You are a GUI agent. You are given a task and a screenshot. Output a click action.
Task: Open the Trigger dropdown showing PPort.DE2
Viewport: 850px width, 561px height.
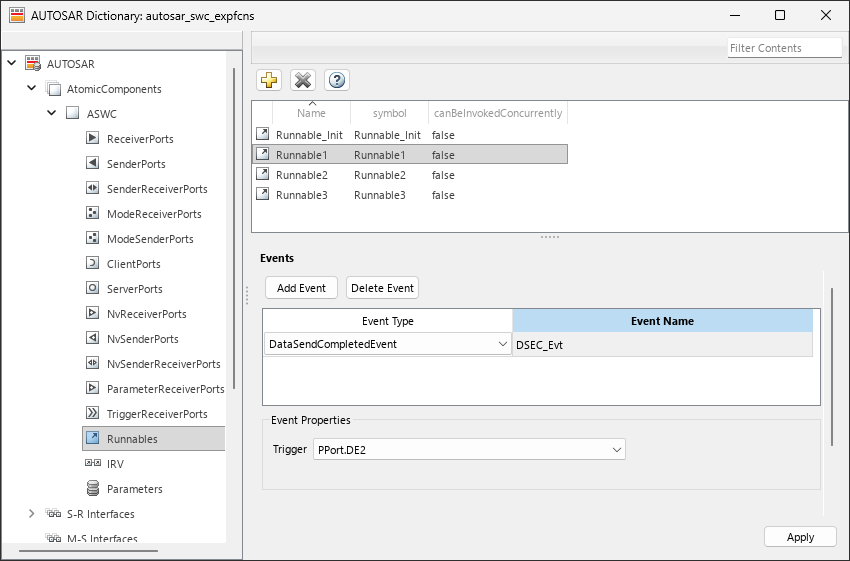(616, 449)
